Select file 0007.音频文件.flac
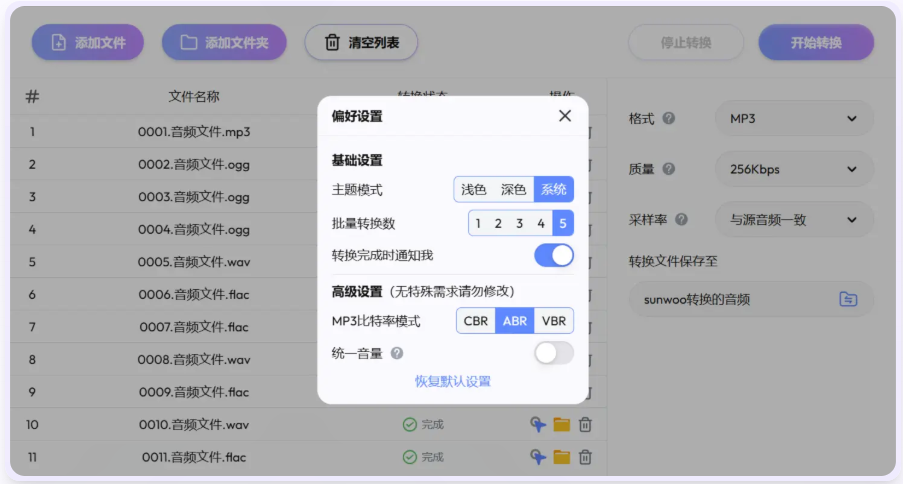The image size is (903, 484). point(194,327)
